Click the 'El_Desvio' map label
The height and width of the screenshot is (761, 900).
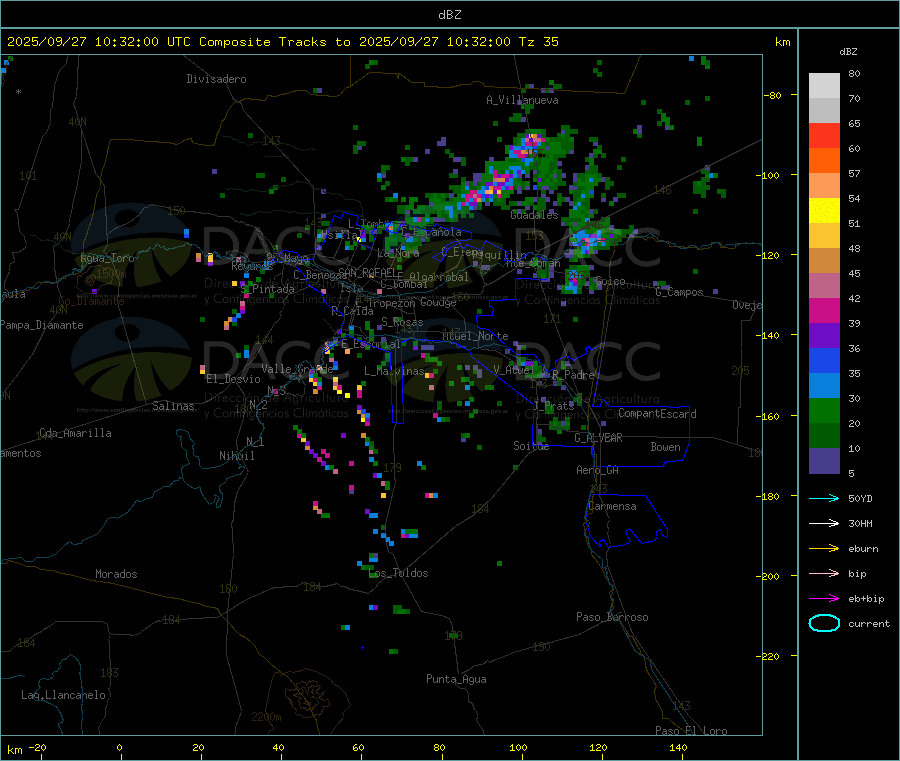coord(234,379)
